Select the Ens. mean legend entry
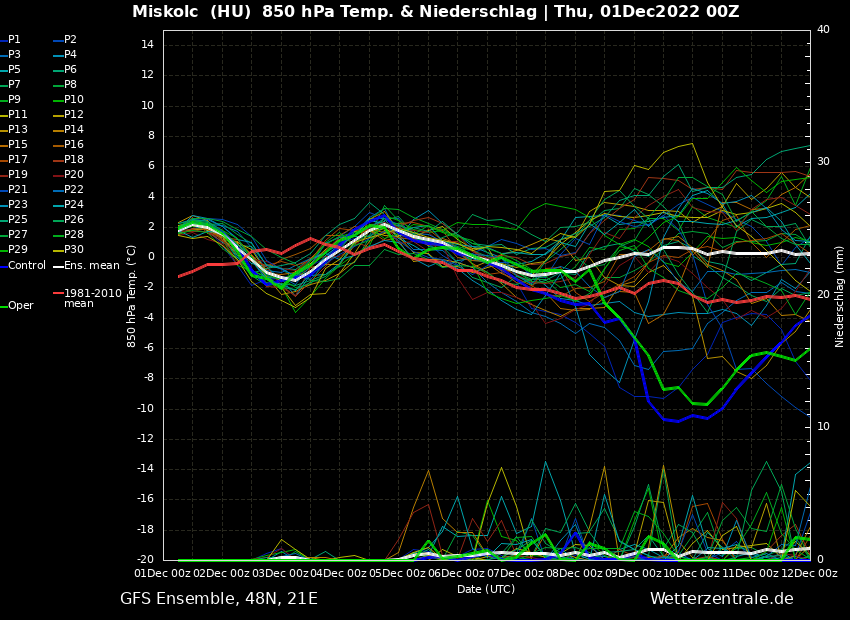 pos(91,266)
